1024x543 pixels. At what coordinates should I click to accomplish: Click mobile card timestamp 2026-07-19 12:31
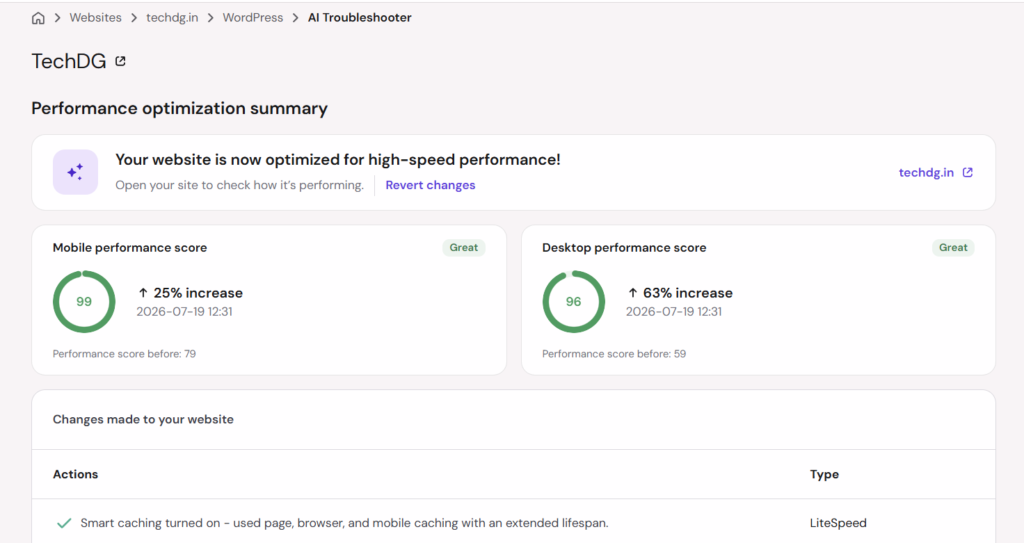point(184,312)
